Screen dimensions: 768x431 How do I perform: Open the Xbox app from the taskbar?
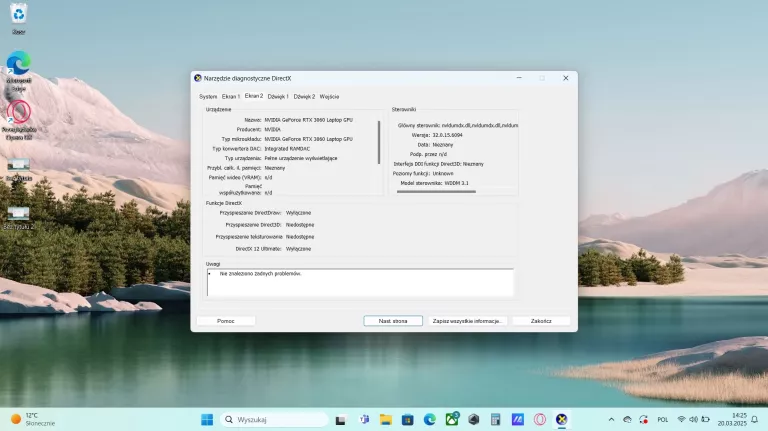(x=452, y=419)
